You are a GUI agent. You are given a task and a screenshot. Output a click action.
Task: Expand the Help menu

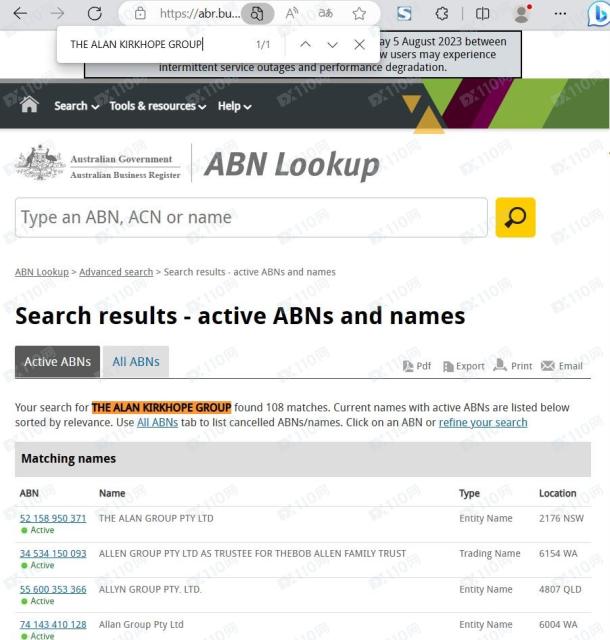[234, 106]
